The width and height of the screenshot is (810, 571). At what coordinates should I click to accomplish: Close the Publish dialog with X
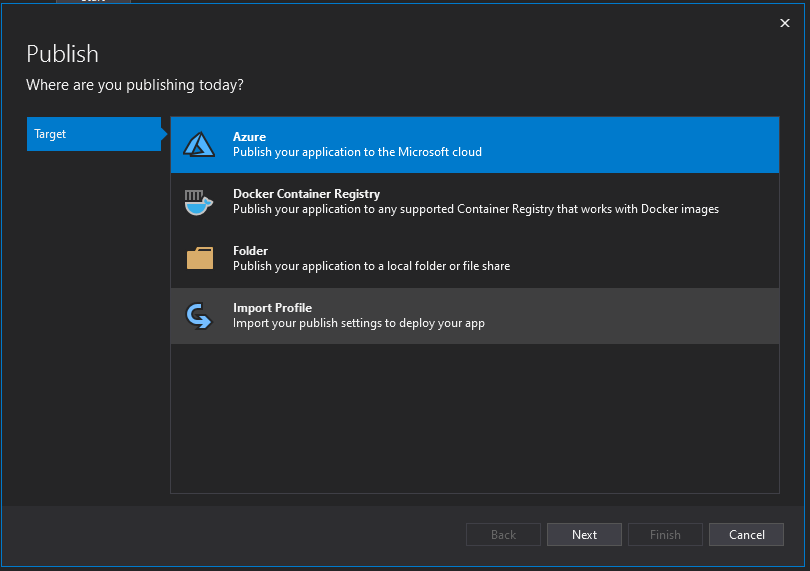pyautogui.click(x=785, y=23)
